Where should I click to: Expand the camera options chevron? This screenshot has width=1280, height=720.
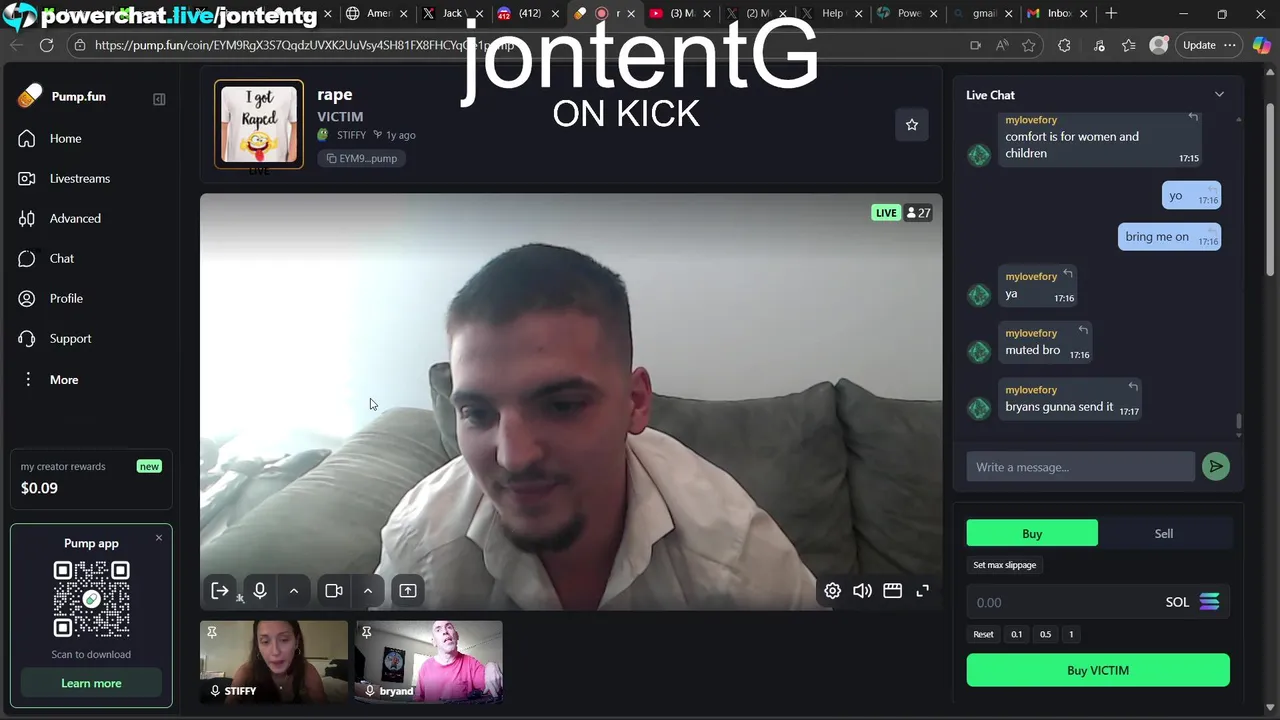pyautogui.click(x=368, y=591)
